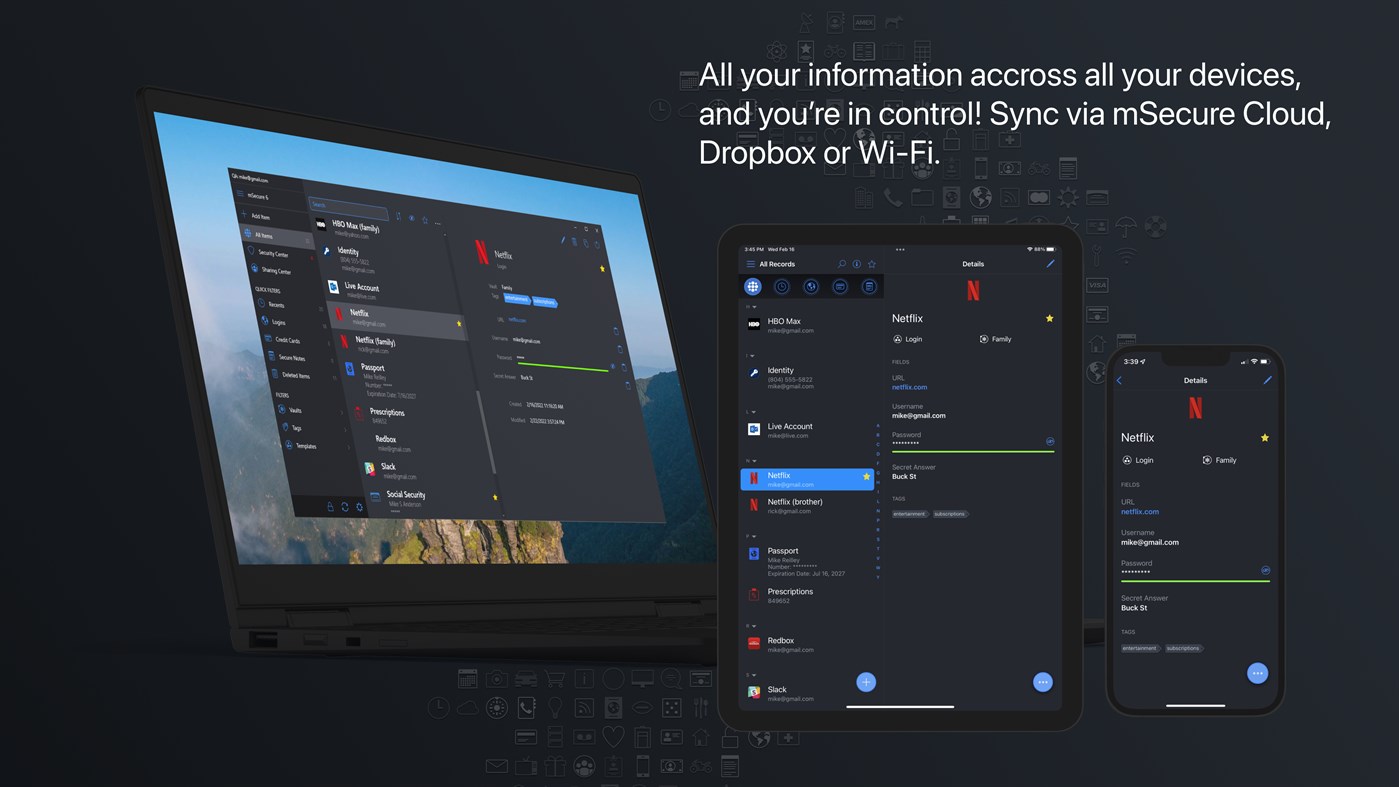The image size is (1399, 787).
Task: Tap the edit pencil icon in tablet Details
Action: pyautogui.click(x=1050, y=264)
